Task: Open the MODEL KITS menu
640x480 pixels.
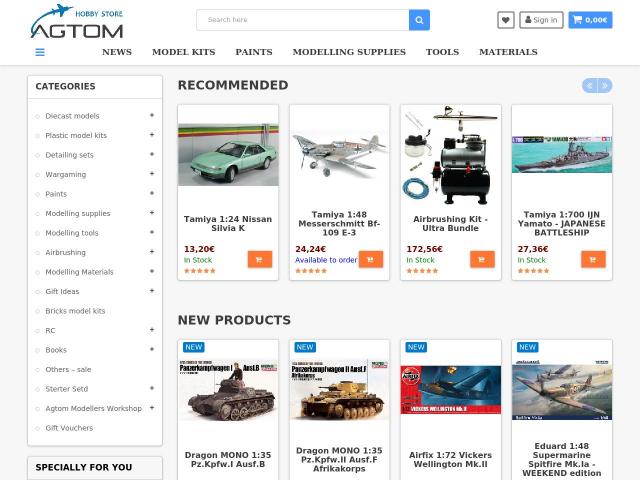Action: (x=184, y=52)
